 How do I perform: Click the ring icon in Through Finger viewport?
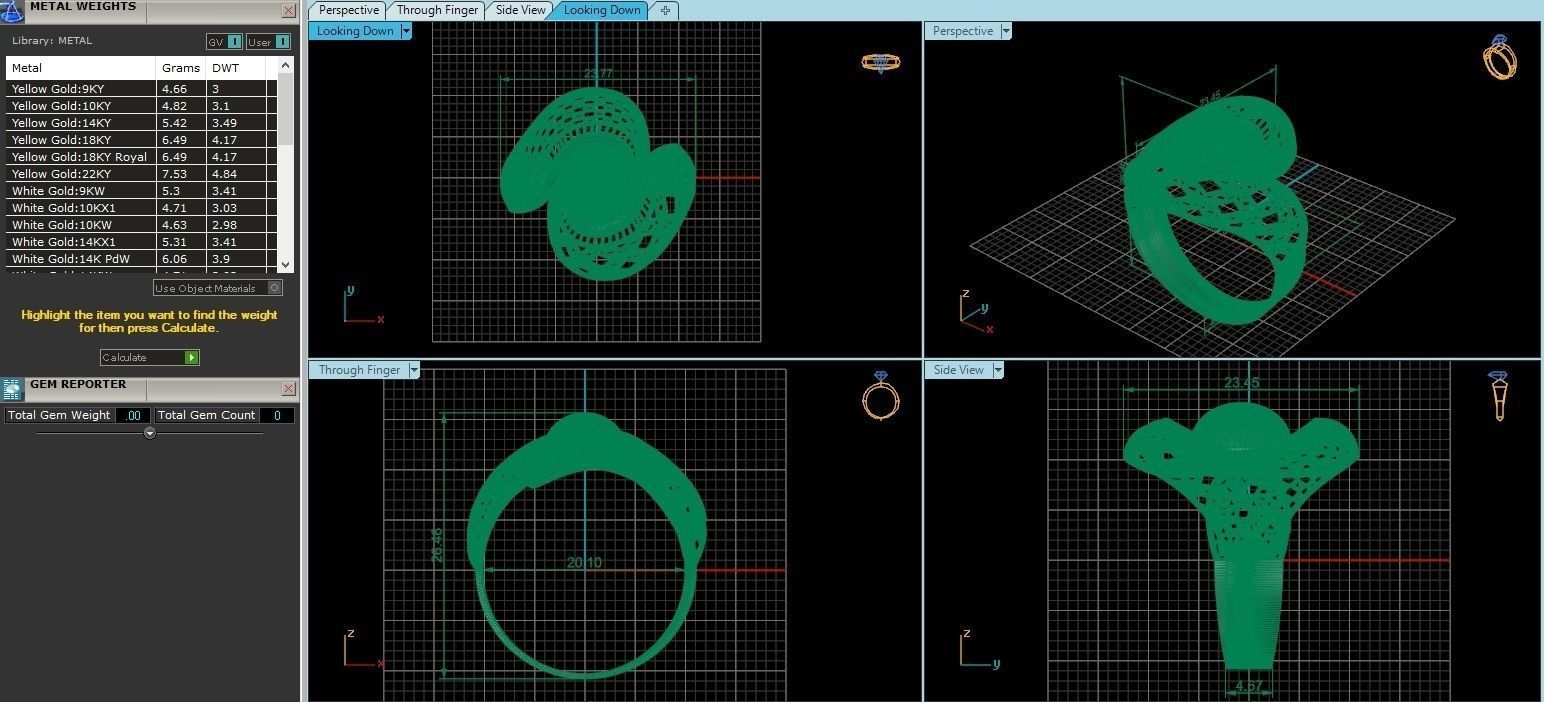point(881,395)
